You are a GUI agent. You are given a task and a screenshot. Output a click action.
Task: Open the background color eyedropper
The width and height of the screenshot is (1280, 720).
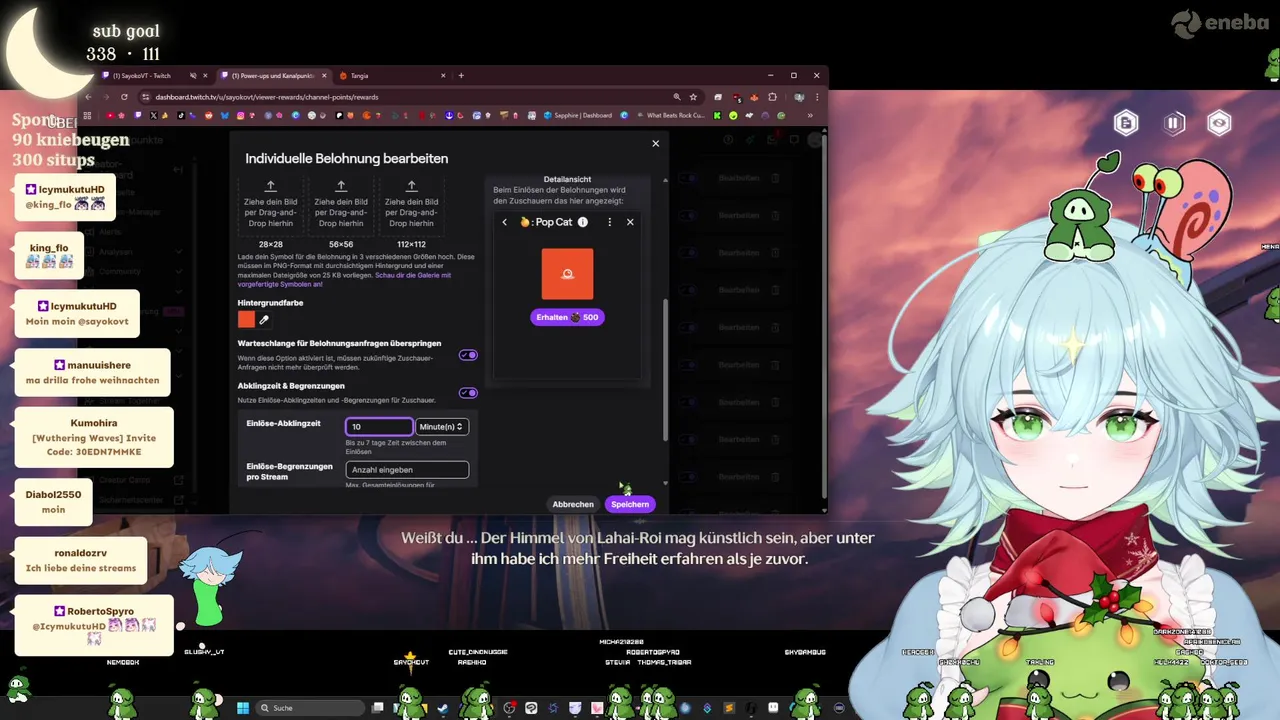coord(265,320)
